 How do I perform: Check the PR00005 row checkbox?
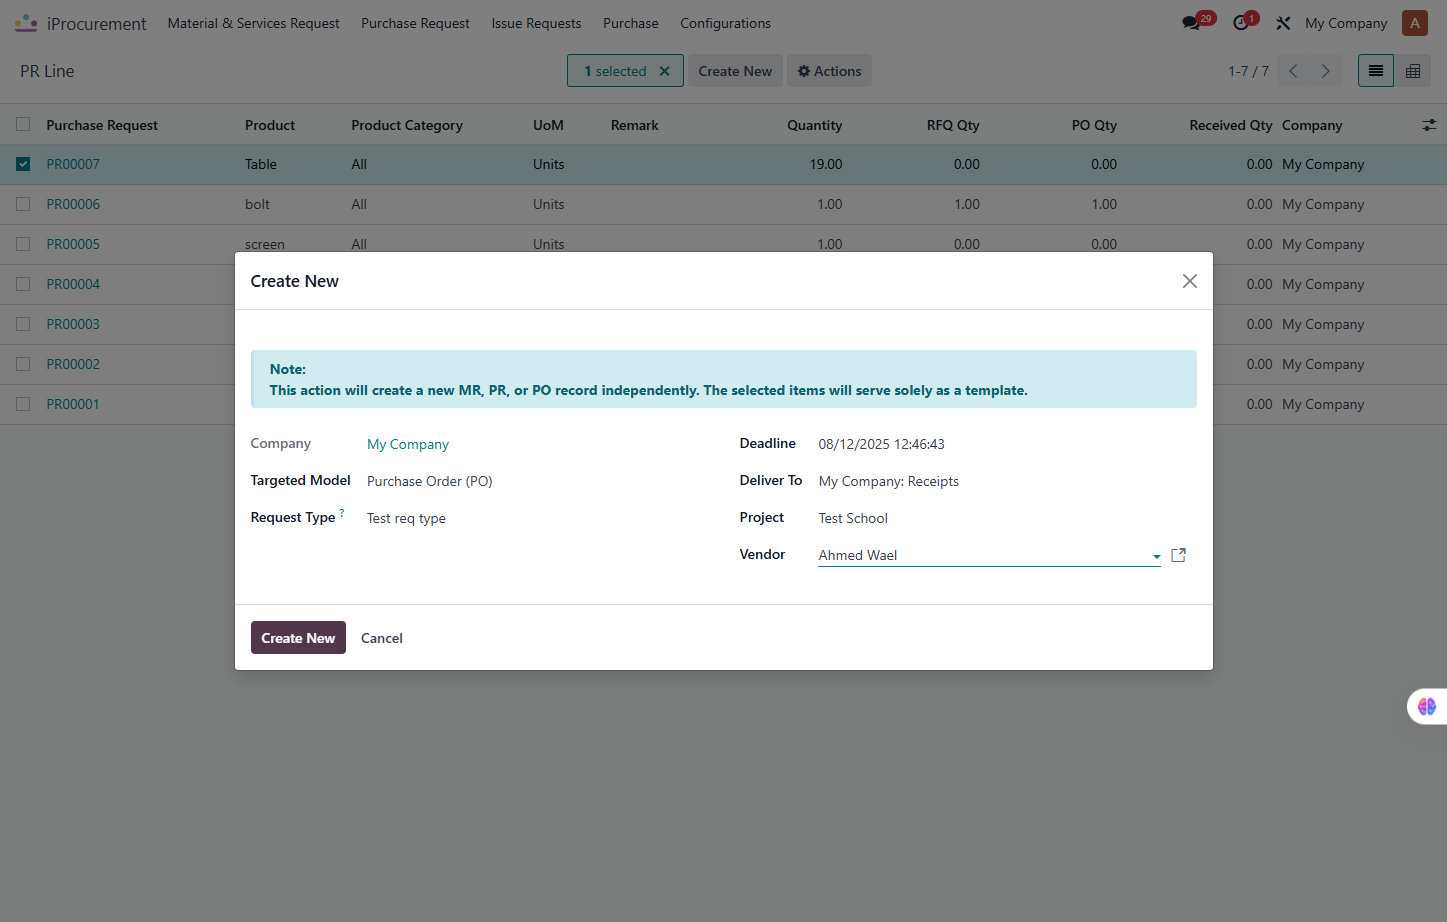click(x=23, y=244)
